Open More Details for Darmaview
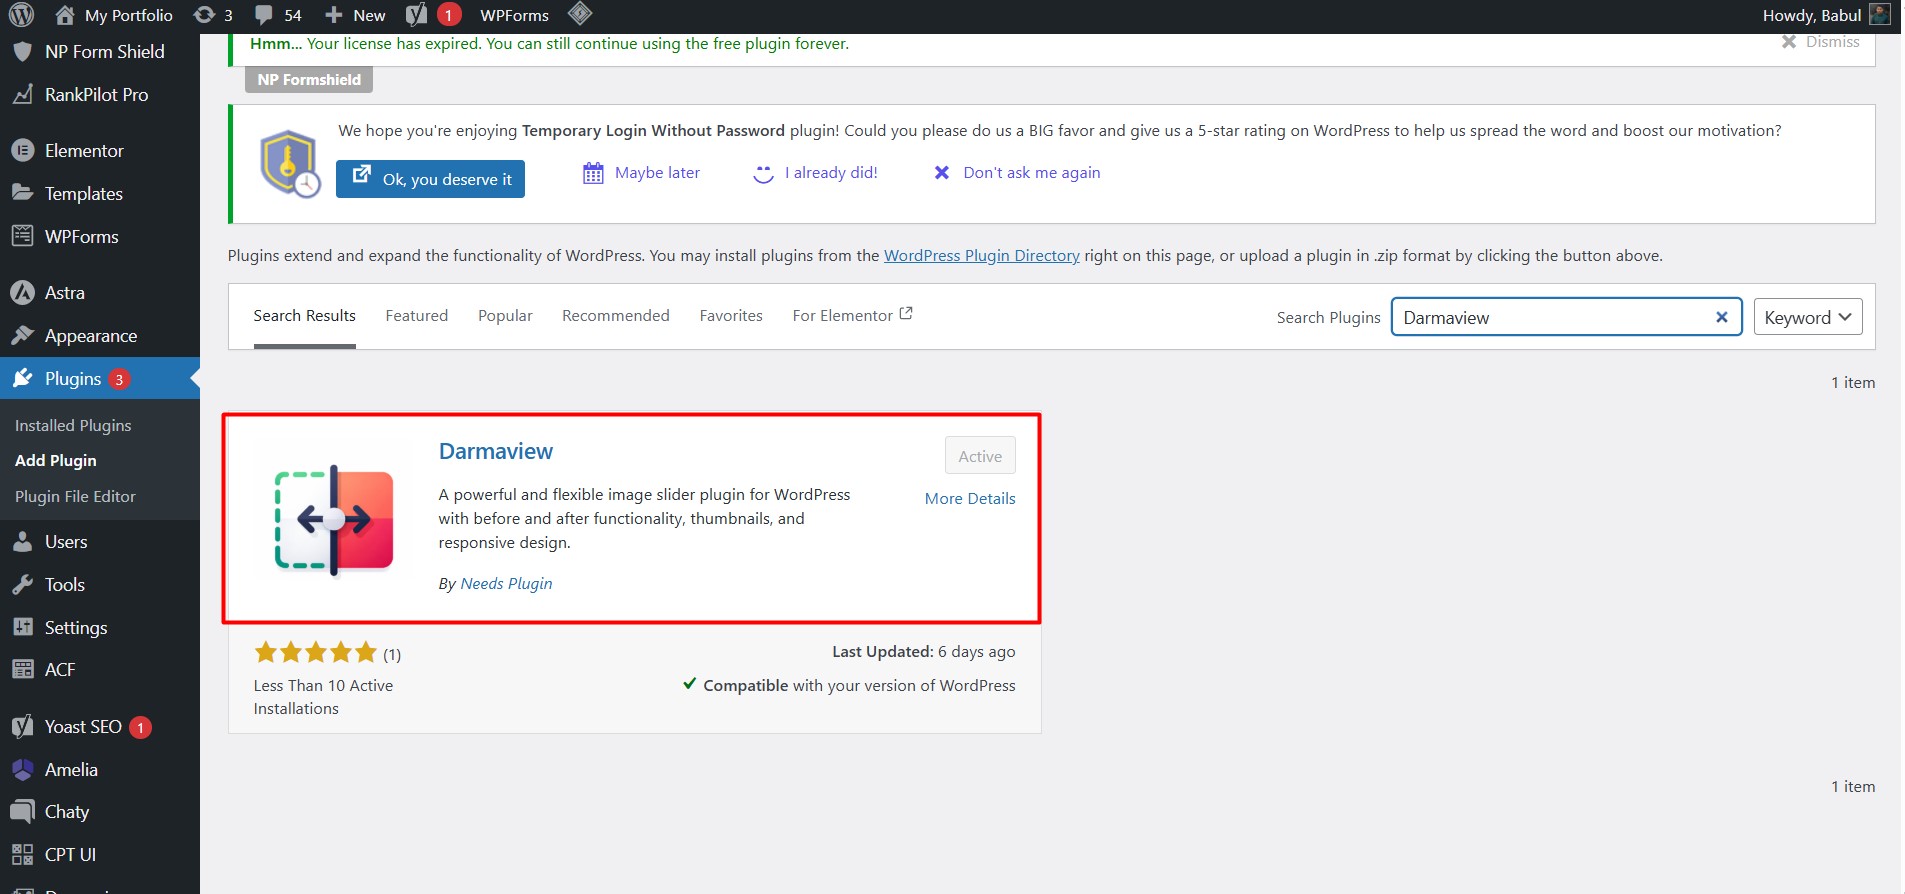 969,498
